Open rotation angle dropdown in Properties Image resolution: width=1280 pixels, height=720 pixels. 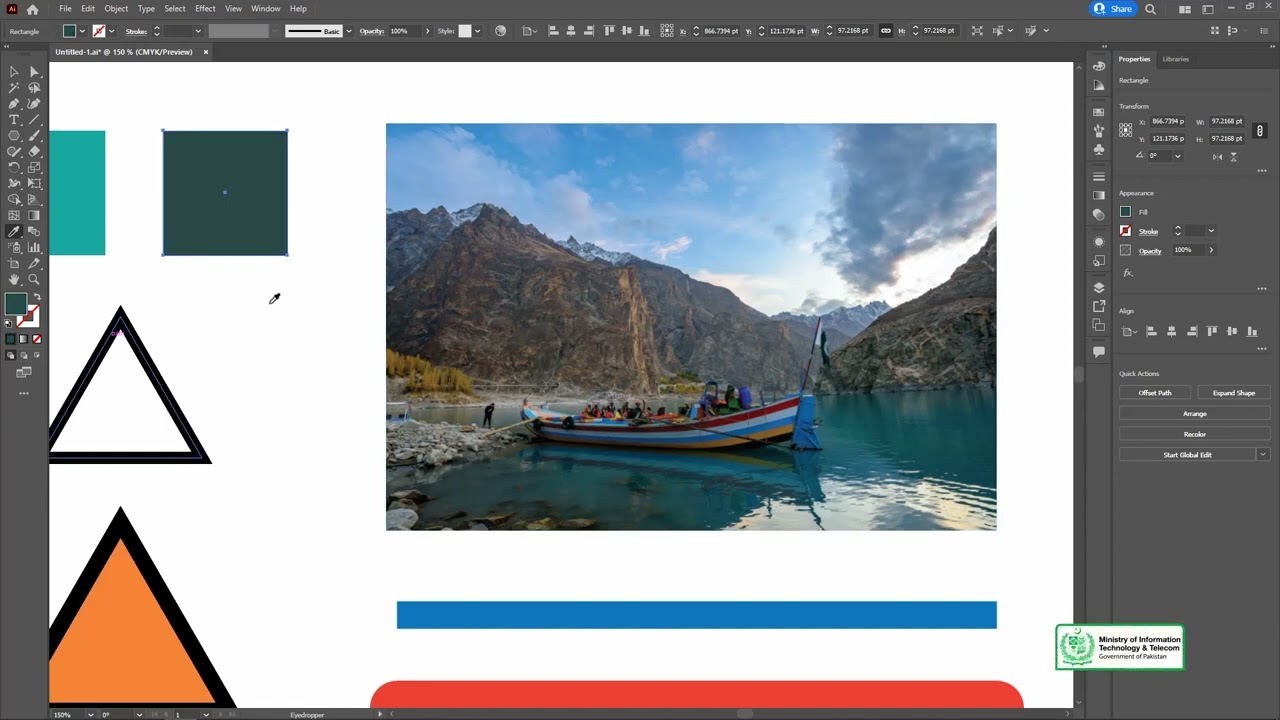(x=1177, y=156)
